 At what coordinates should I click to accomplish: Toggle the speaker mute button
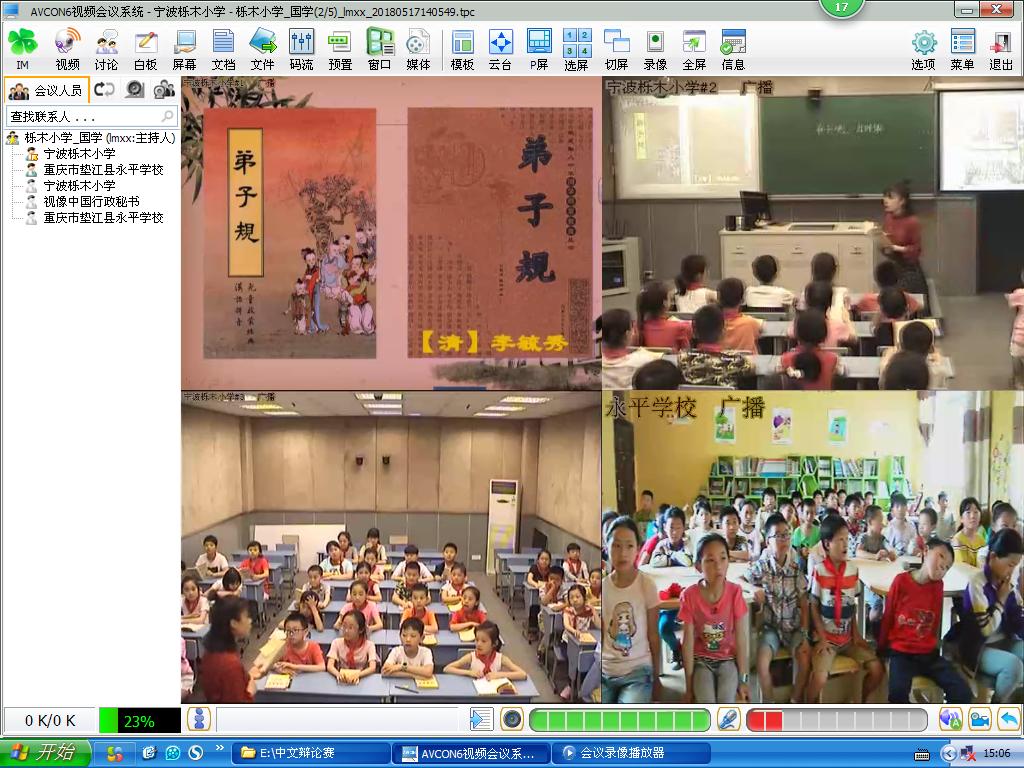[x=512, y=719]
